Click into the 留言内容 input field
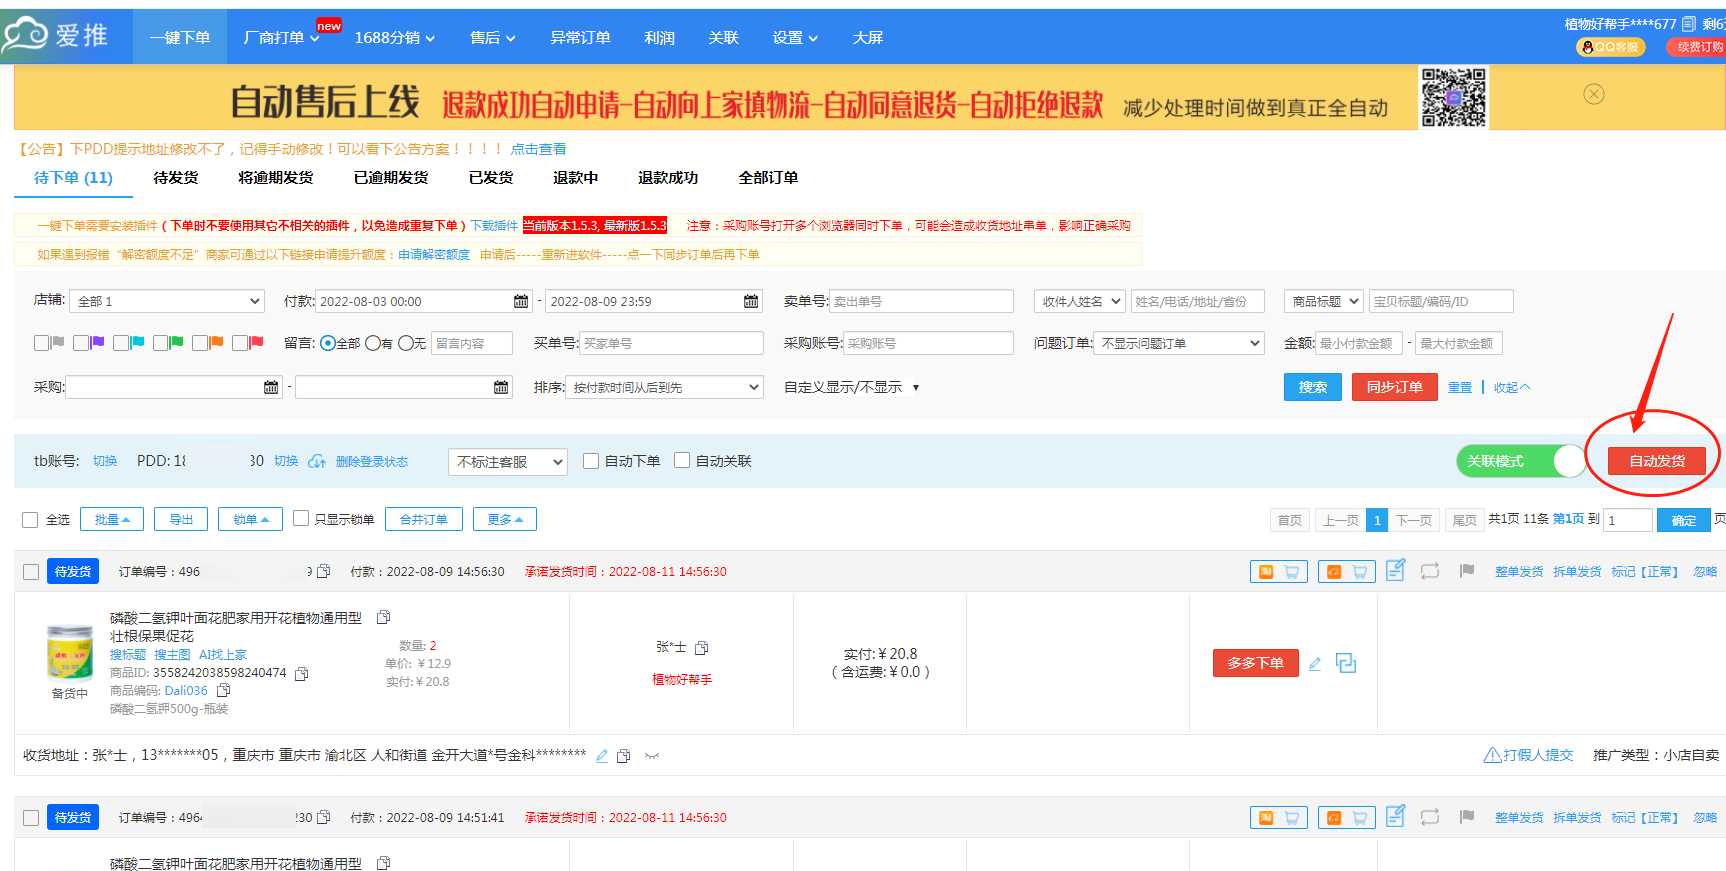This screenshot has width=1726, height=871. tap(472, 343)
